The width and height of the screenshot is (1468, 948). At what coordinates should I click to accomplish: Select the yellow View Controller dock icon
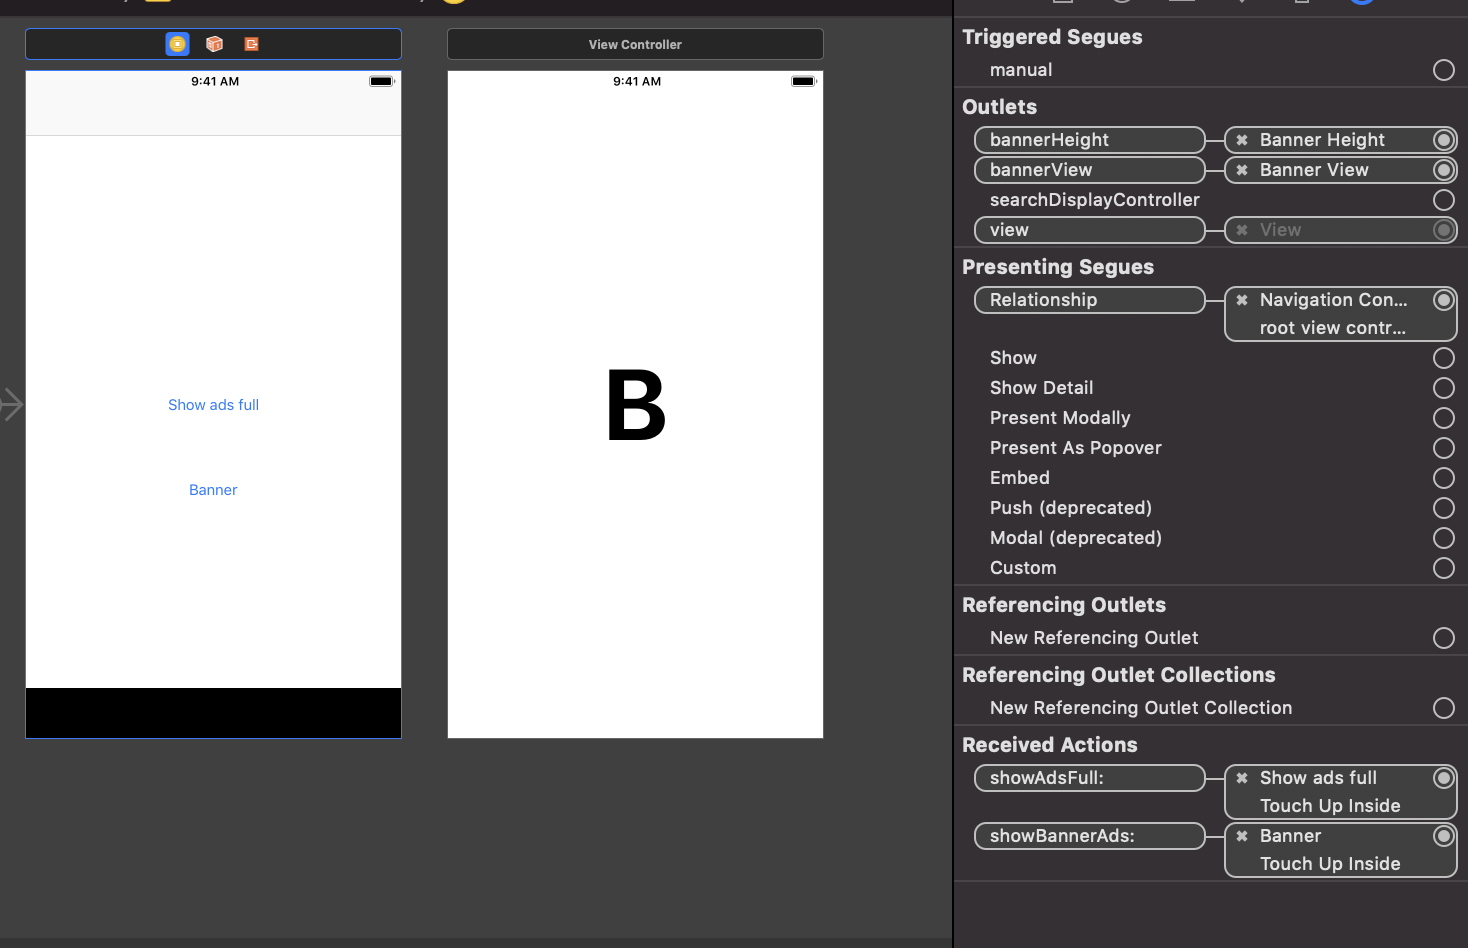point(177,44)
